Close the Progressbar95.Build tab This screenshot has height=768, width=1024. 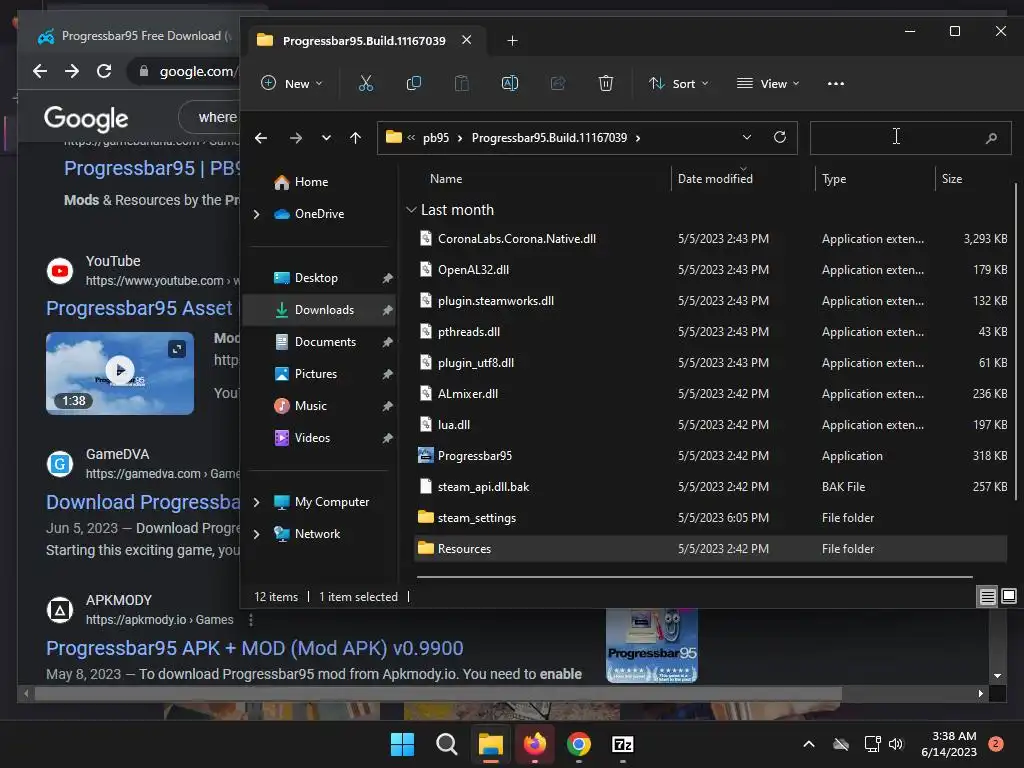pyautogui.click(x=467, y=40)
